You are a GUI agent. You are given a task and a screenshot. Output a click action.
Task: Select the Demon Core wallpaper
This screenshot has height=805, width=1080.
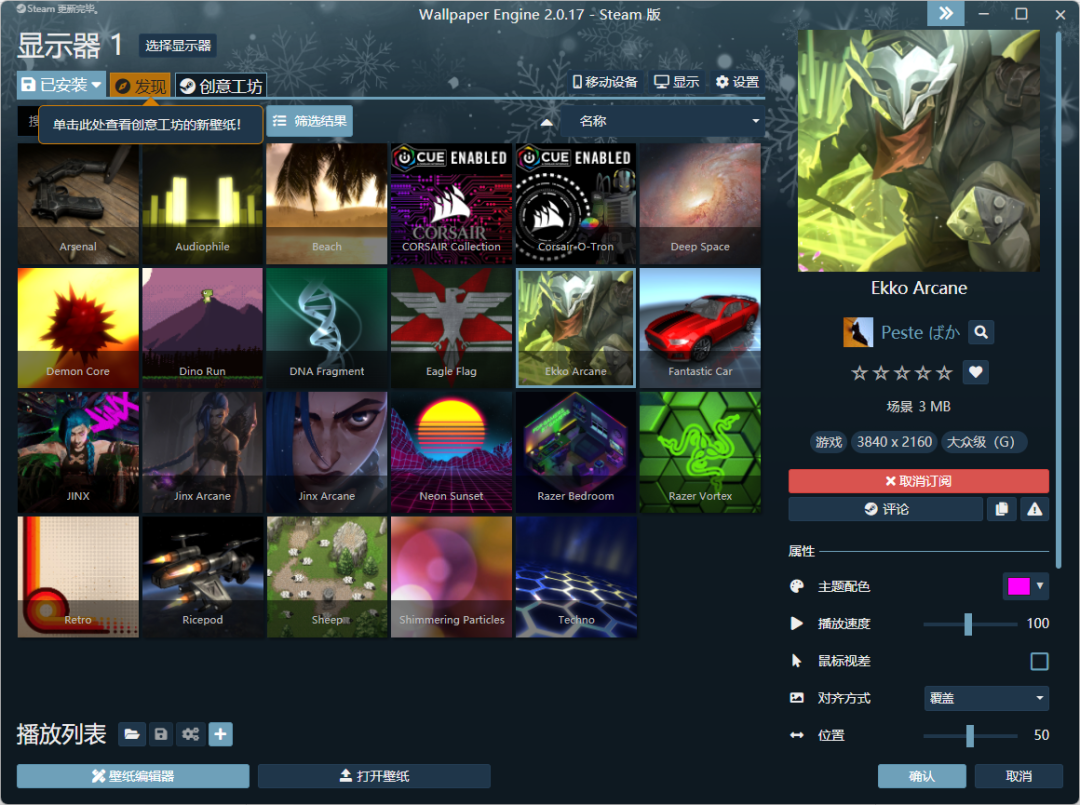78,328
